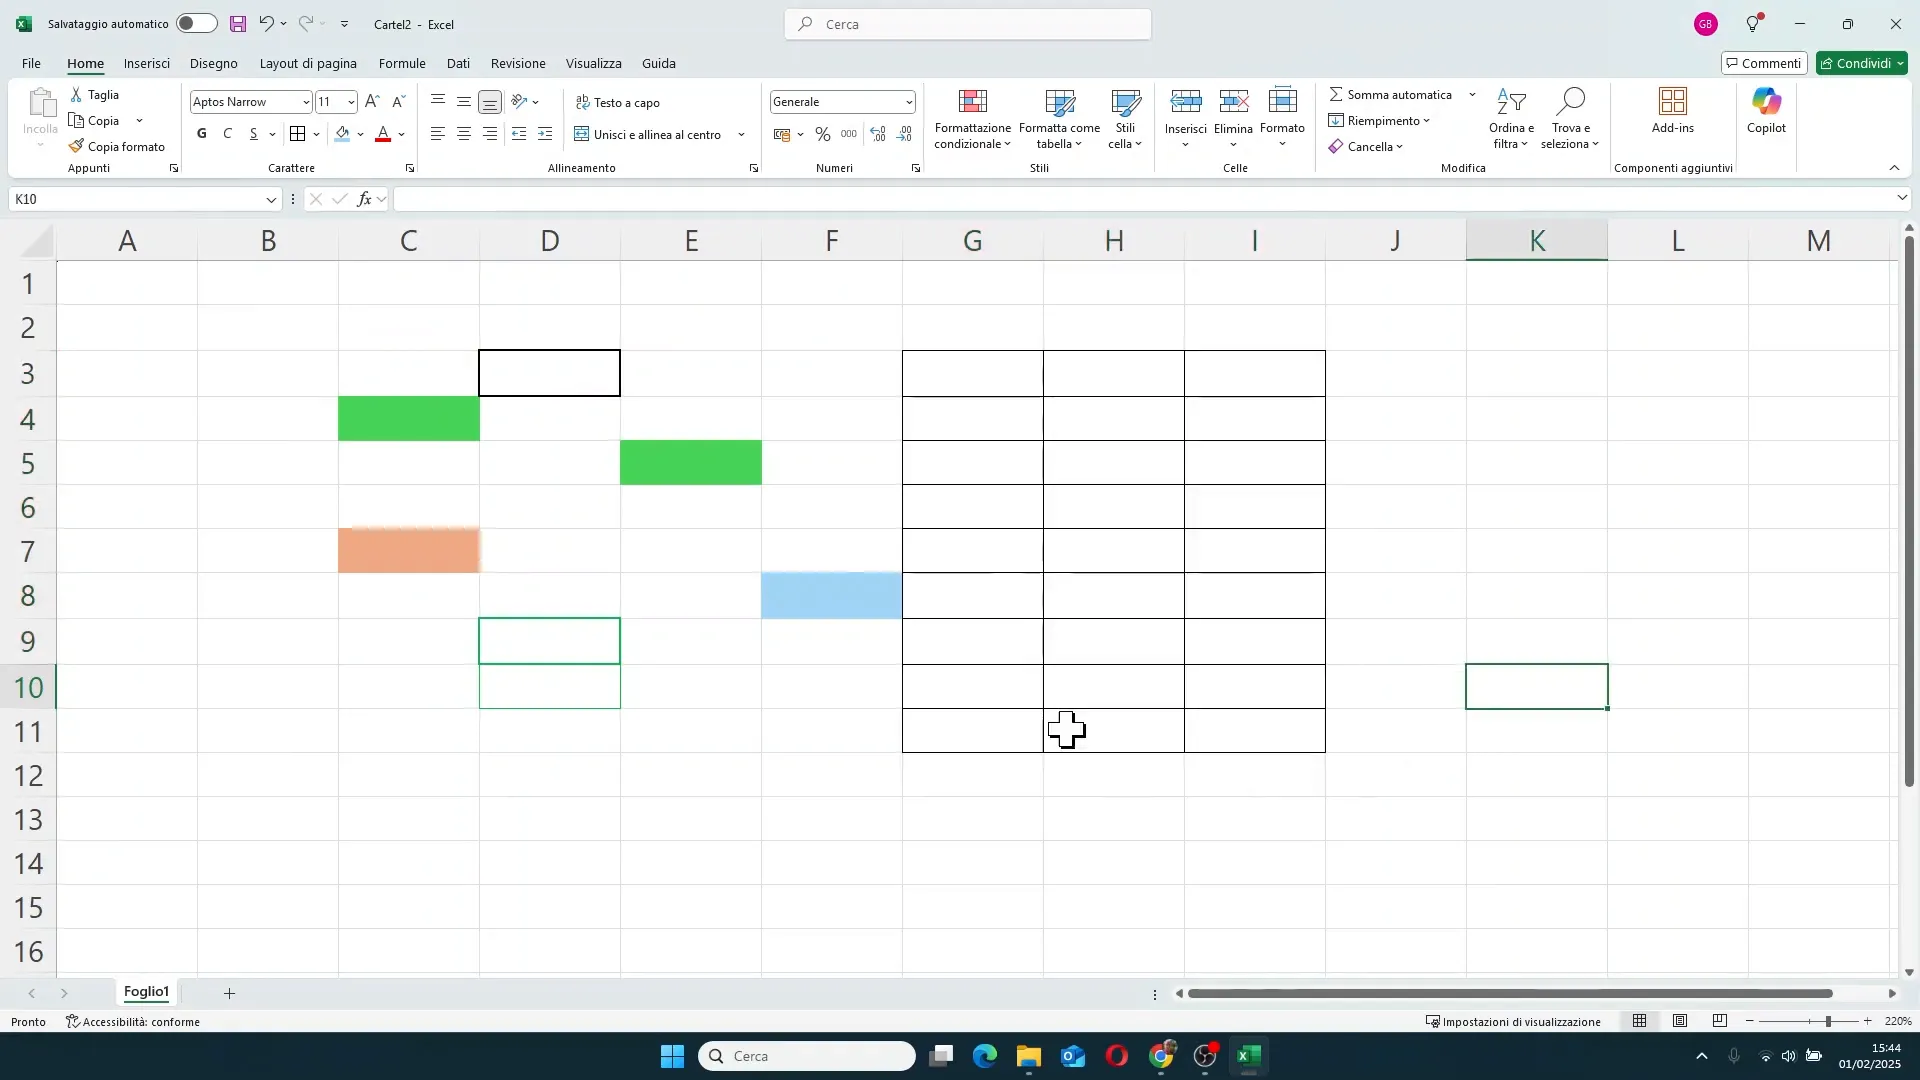Screen dimensions: 1920x1080
Task: Switch to the Inserisci tab
Action: [147, 63]
